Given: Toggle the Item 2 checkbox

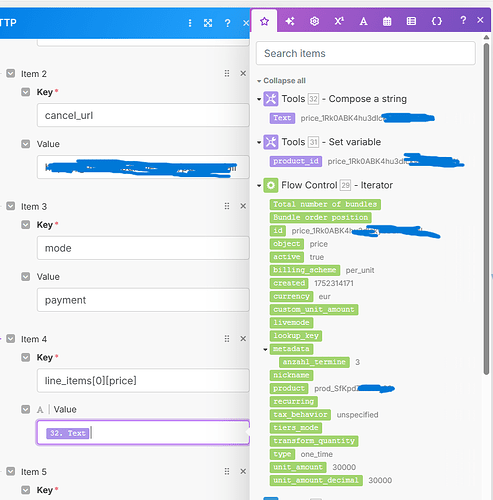Looking at the screenshot, I should pyautogui.click(x=11, y=73).
